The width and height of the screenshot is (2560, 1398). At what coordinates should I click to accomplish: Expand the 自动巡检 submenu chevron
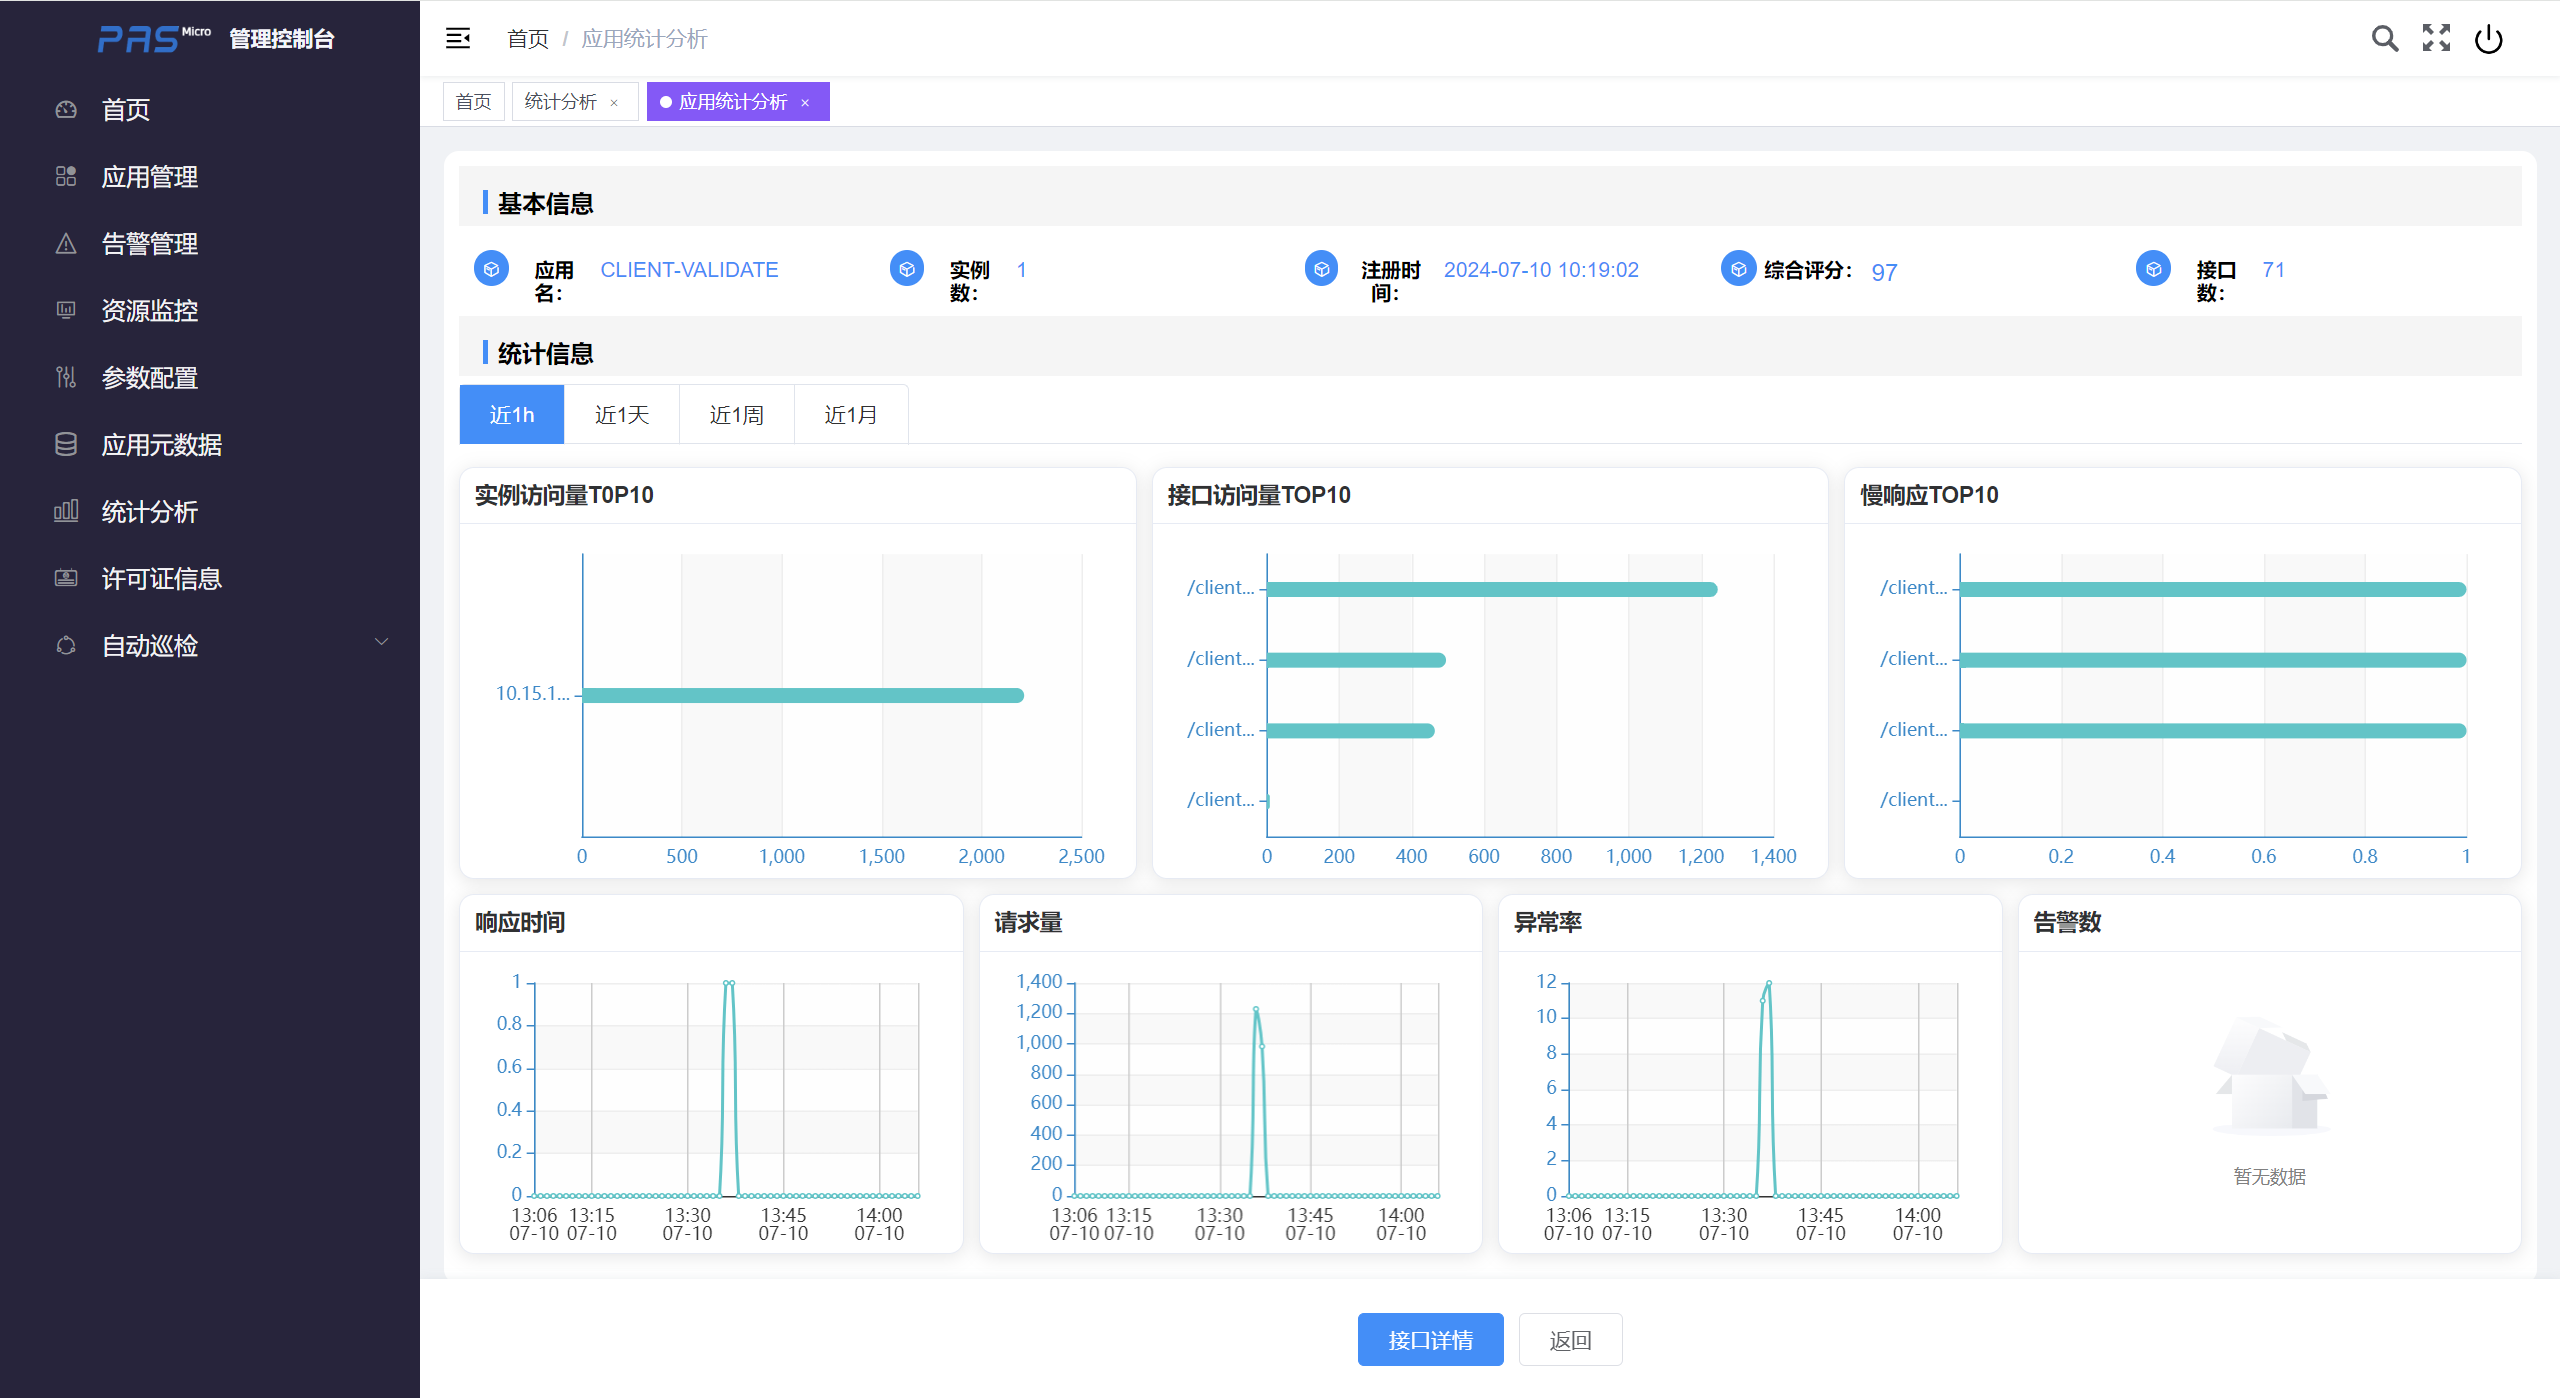click(381, 642)
